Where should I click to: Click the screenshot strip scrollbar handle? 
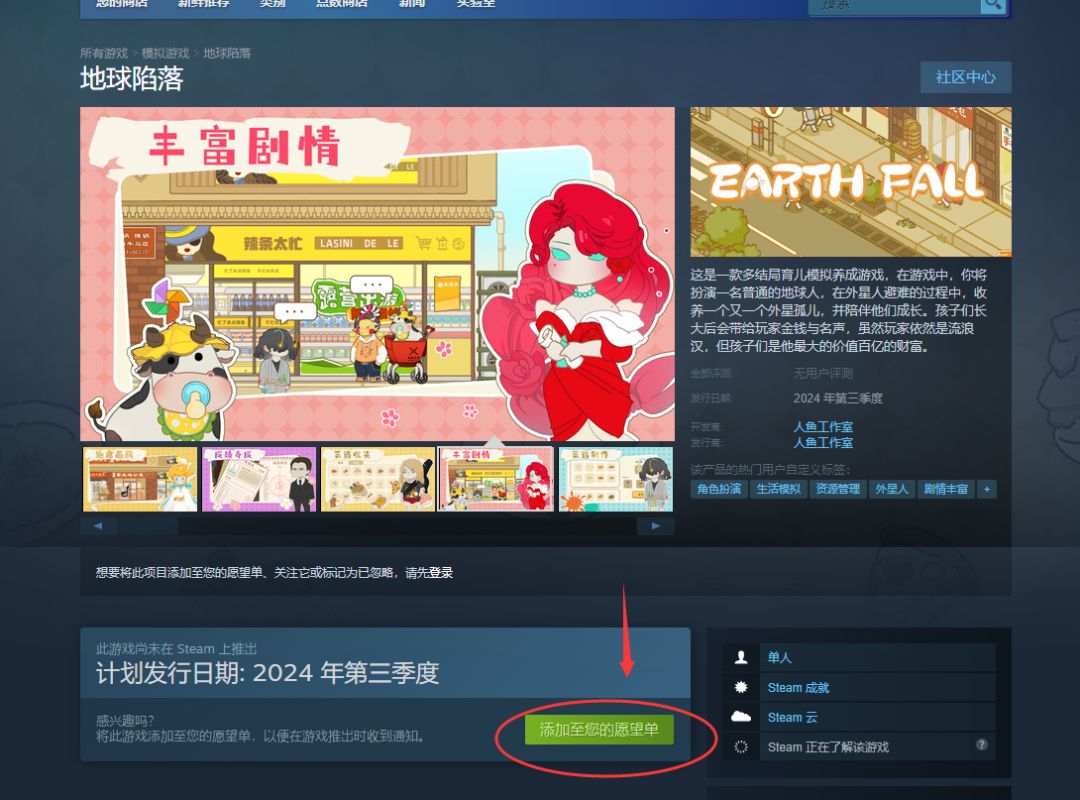click(148, 526)
